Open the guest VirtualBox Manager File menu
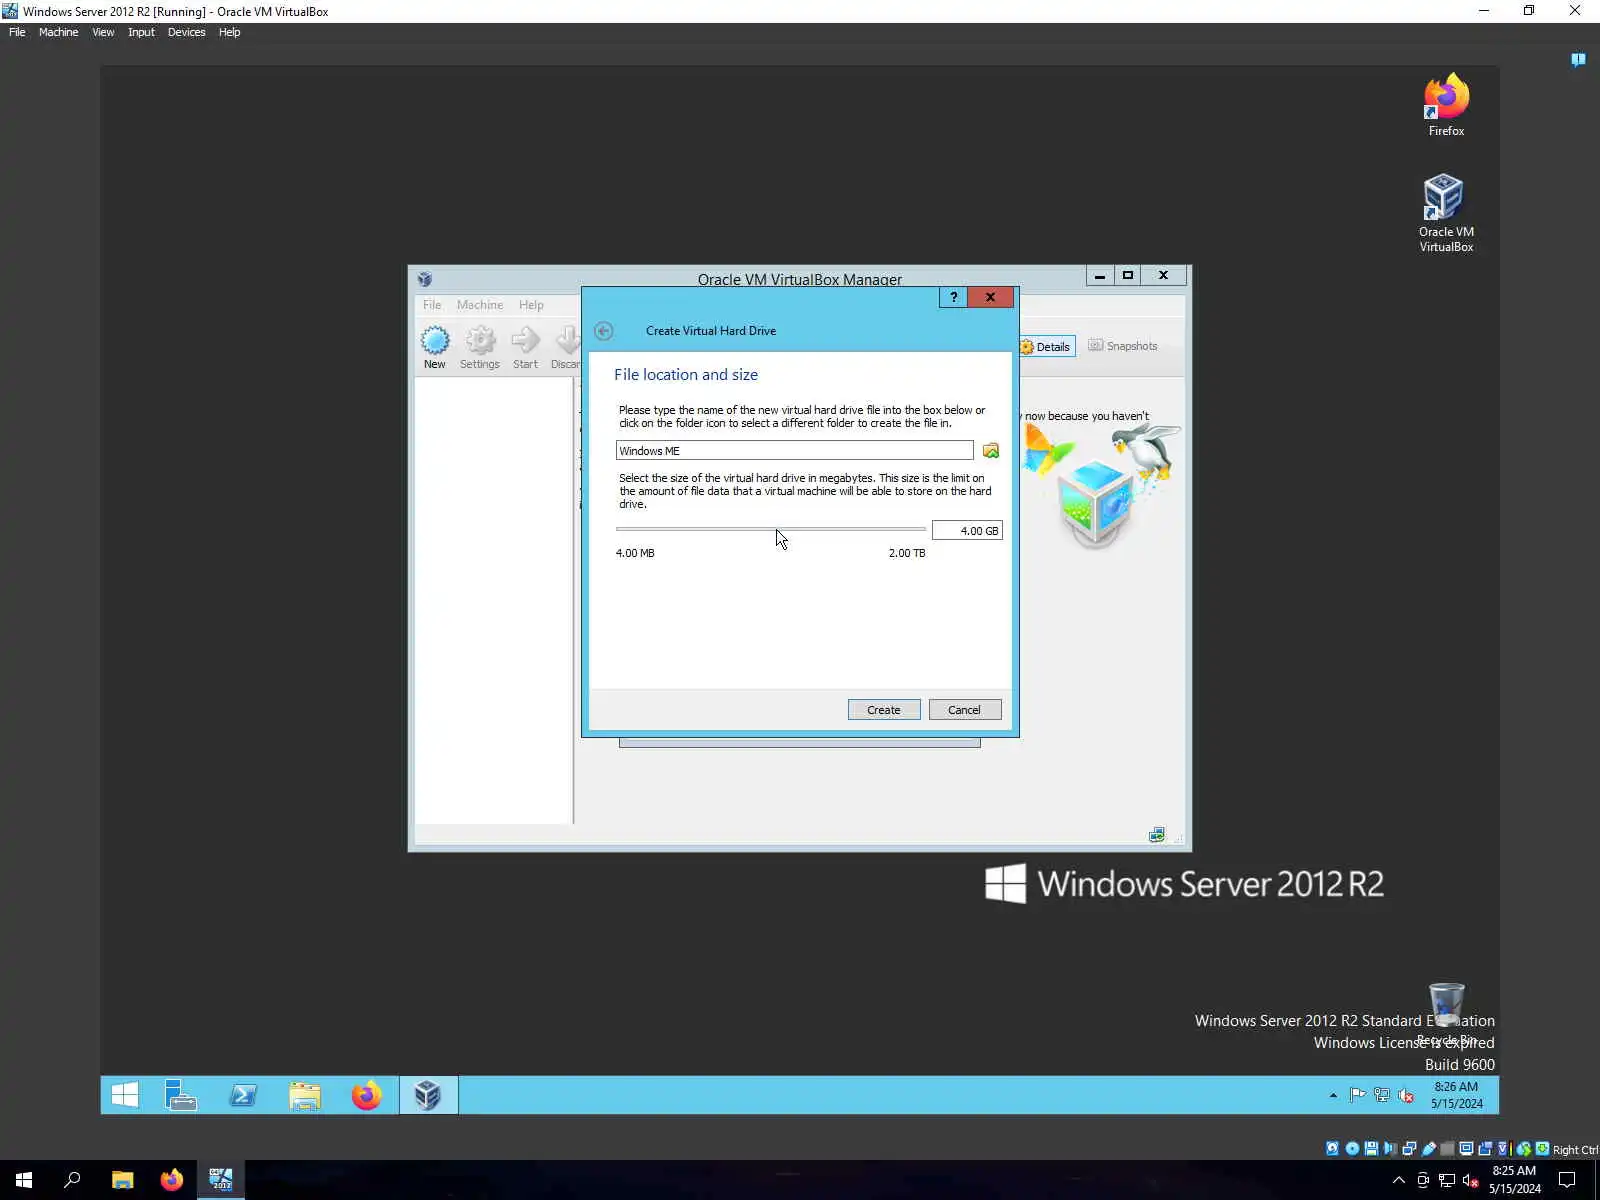This screenshot has width=1600, height=1200. pyautogui.click(x=432, y=305)
